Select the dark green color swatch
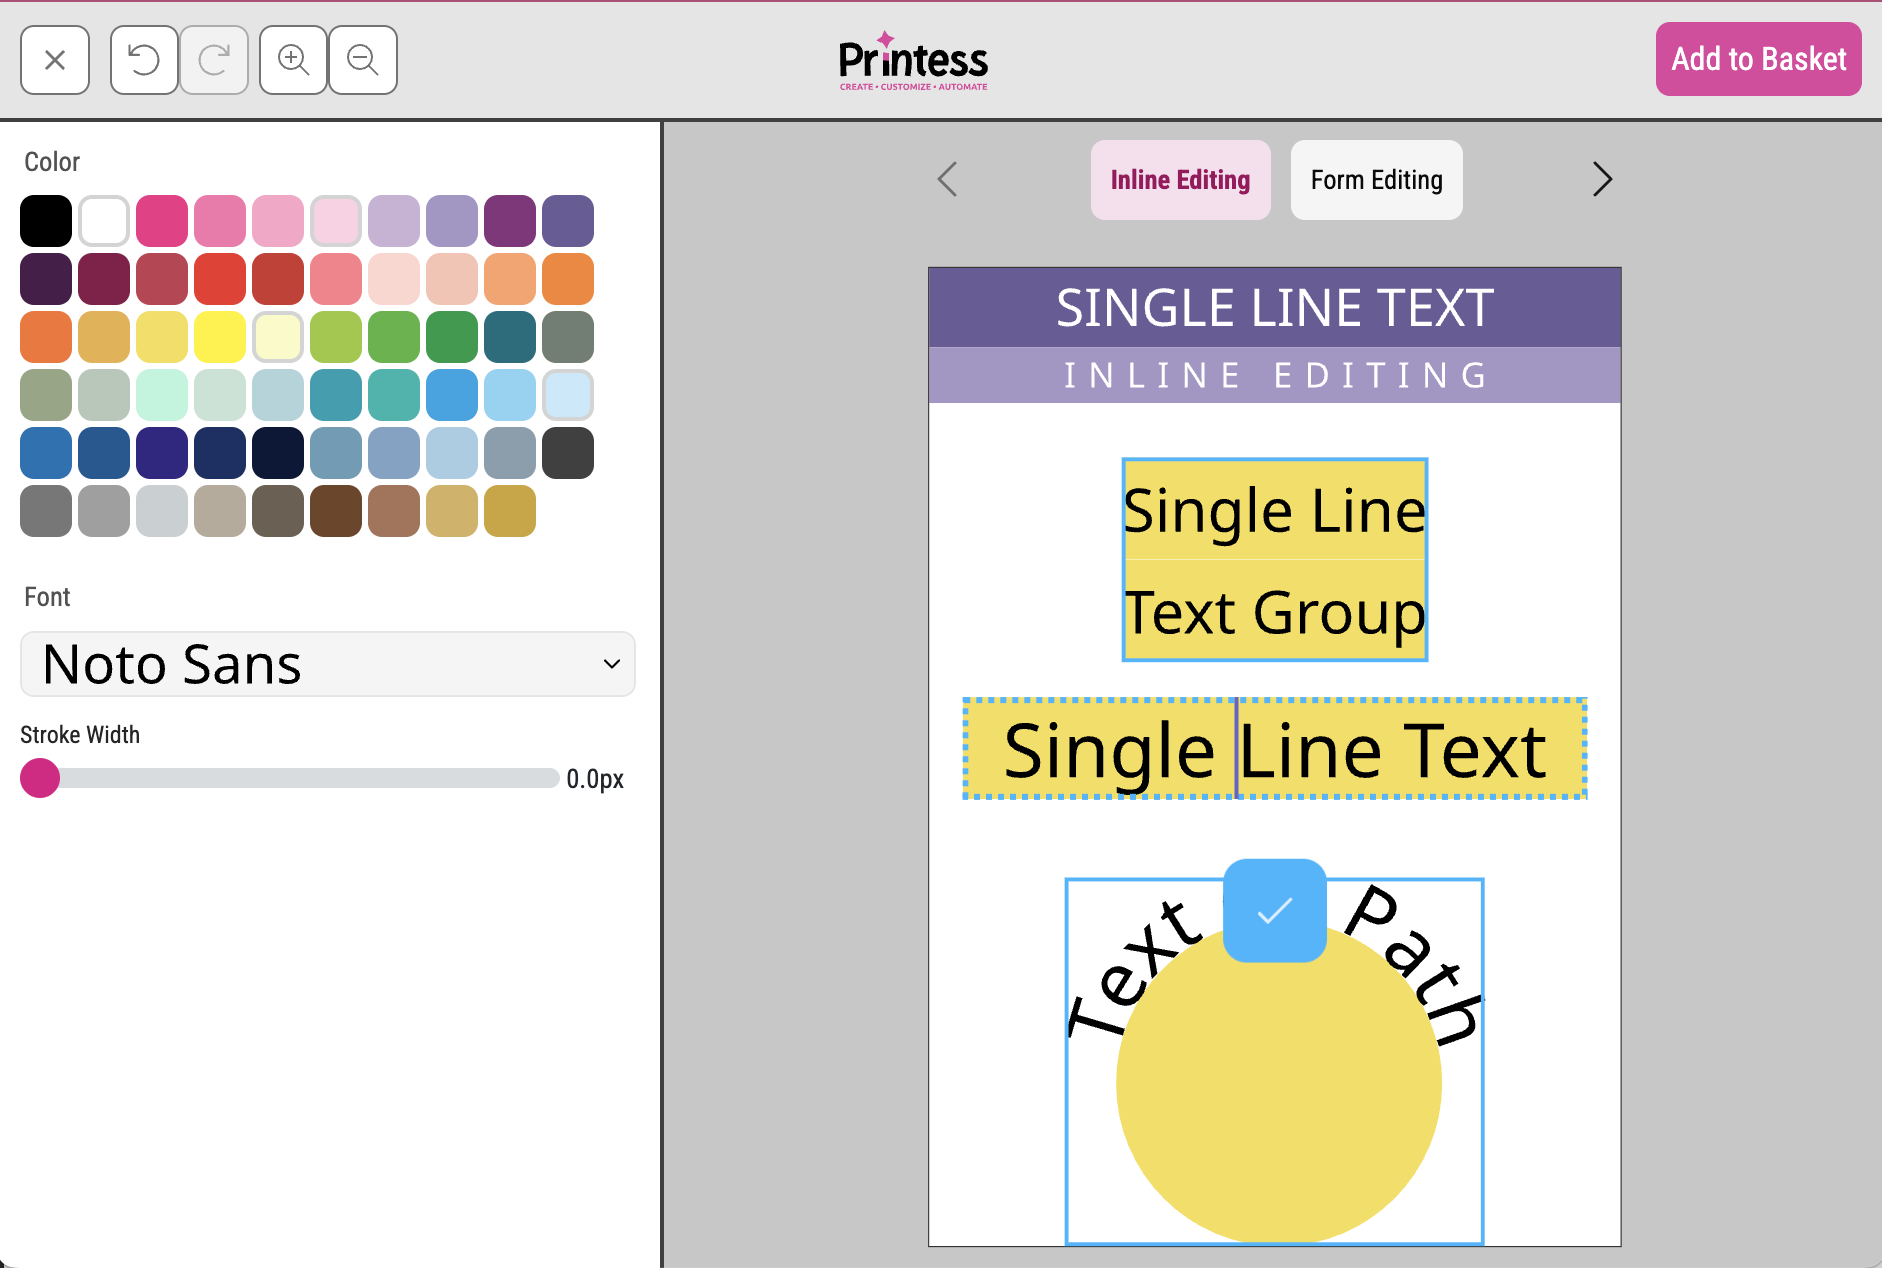The height and width of the screenshot is (1268, 1882). pyautogui.click(x=452, y=337)
